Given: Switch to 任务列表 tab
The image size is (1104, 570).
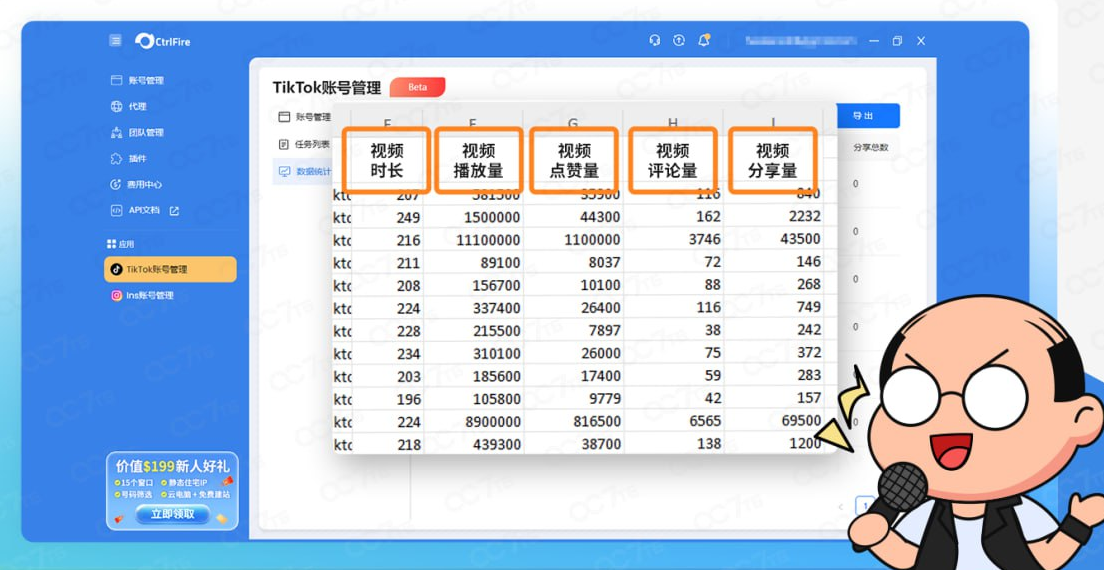Looking at the screenshot, I should 304,144.
